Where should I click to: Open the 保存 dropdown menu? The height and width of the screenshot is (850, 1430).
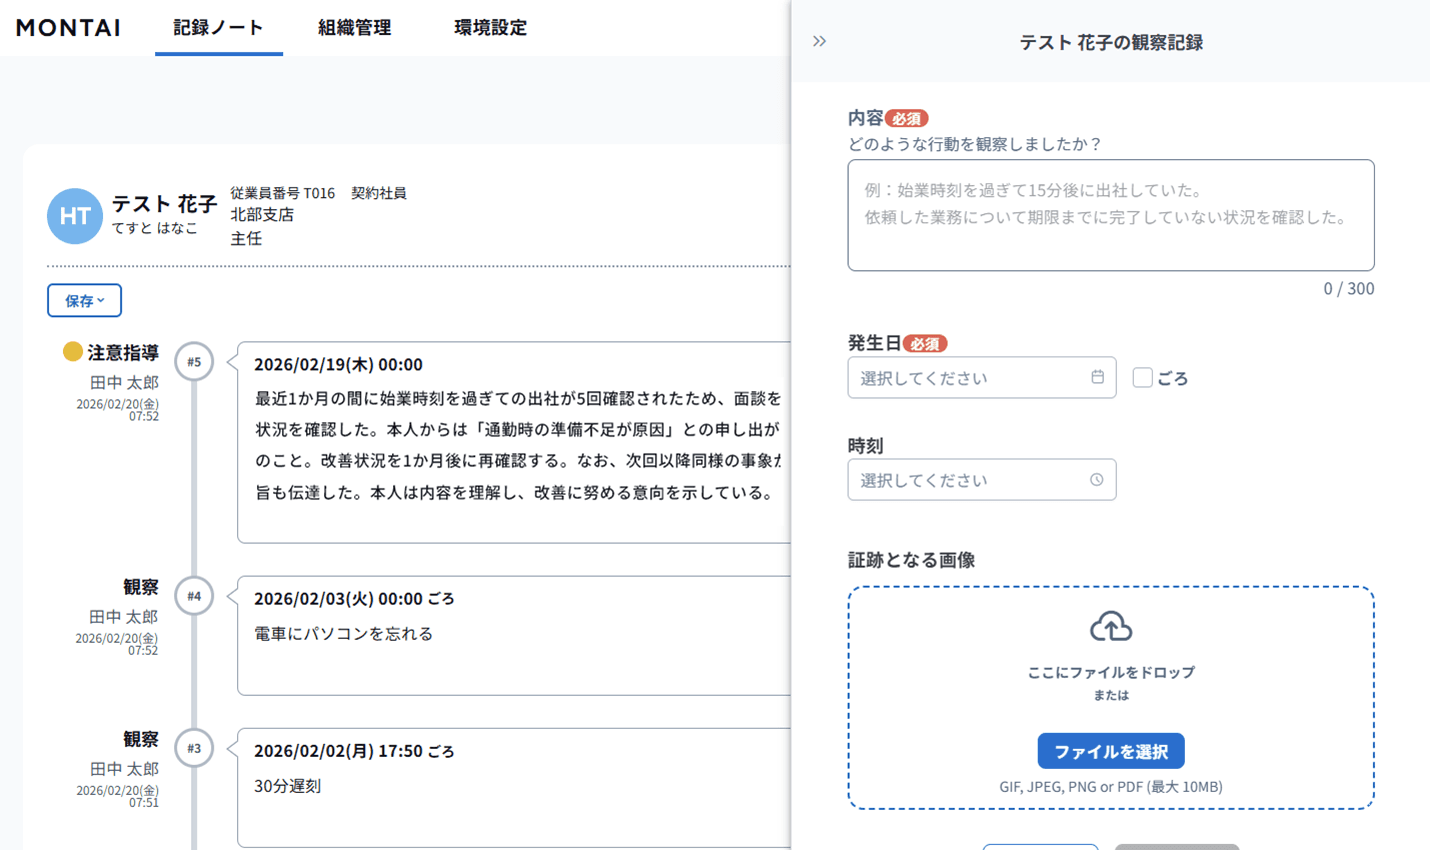pos(84,300)
